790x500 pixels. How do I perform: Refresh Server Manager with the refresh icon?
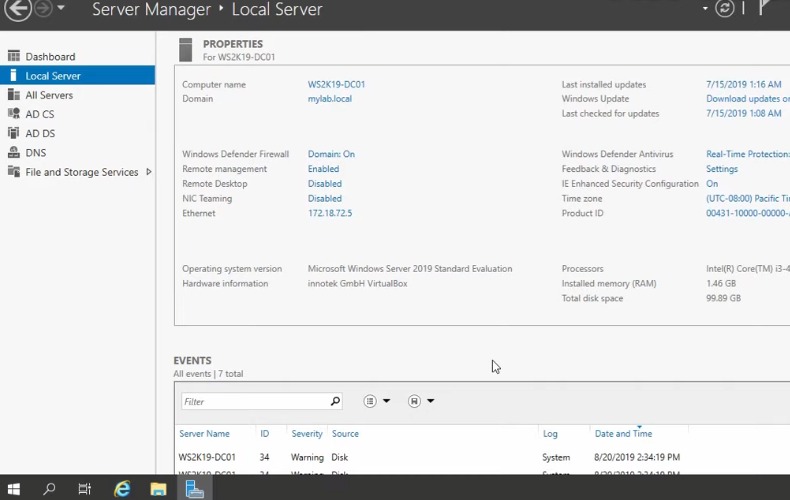click(725, 9)
